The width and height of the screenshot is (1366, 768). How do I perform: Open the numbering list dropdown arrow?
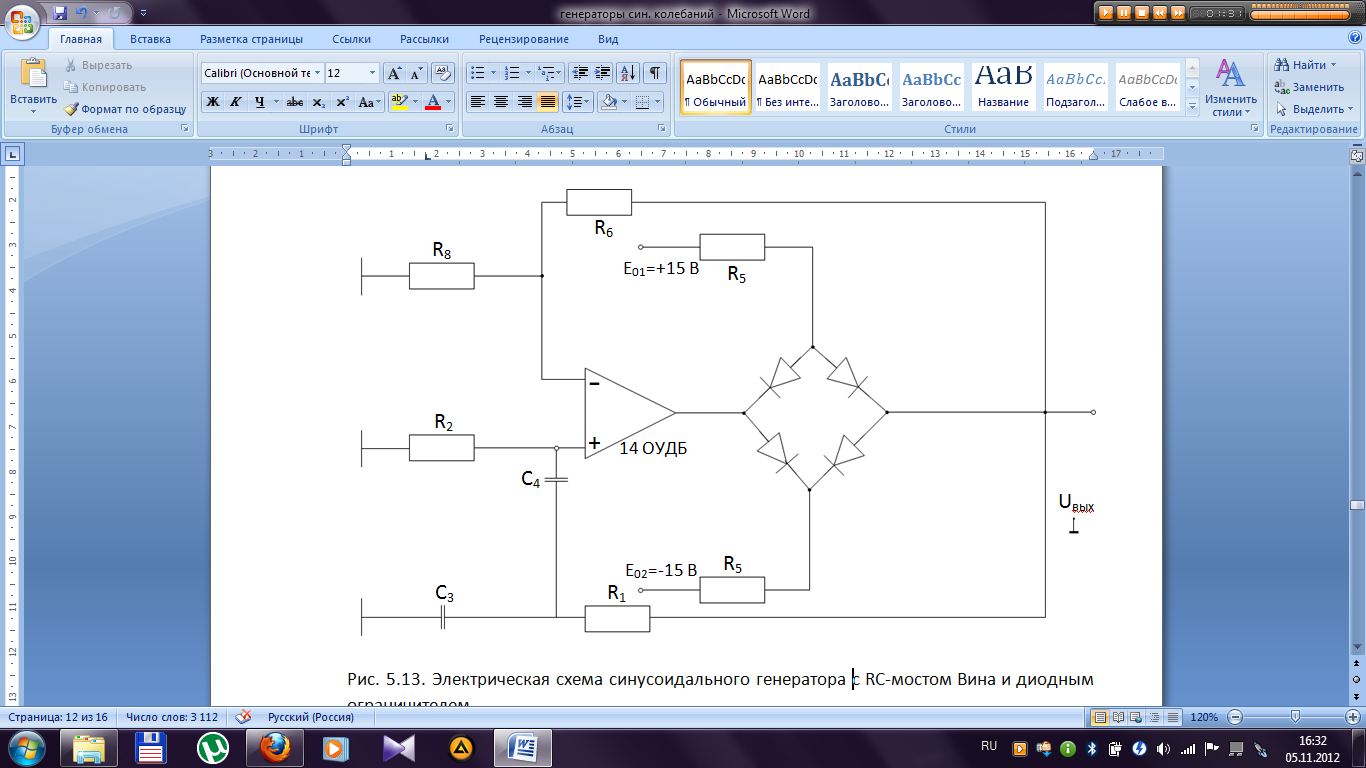coord(528,73)
